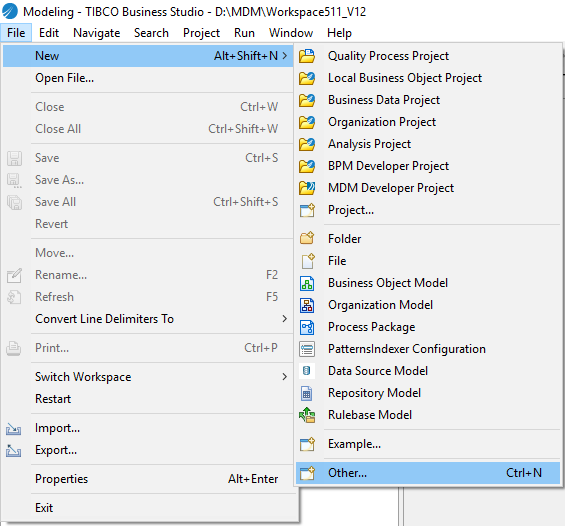
Task: Click the Data Source Model icon
Action: (307, 371)
